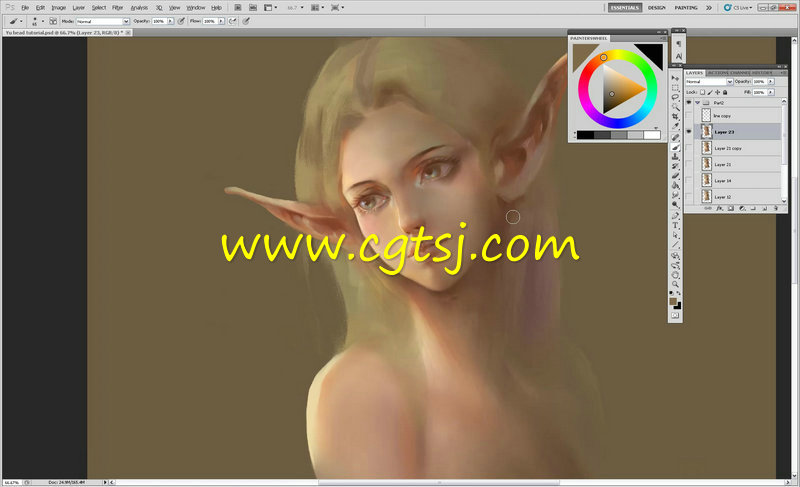Select the Paint Bucket tool
This screenshot has height=487, width=800.
(x=675, y=185)
